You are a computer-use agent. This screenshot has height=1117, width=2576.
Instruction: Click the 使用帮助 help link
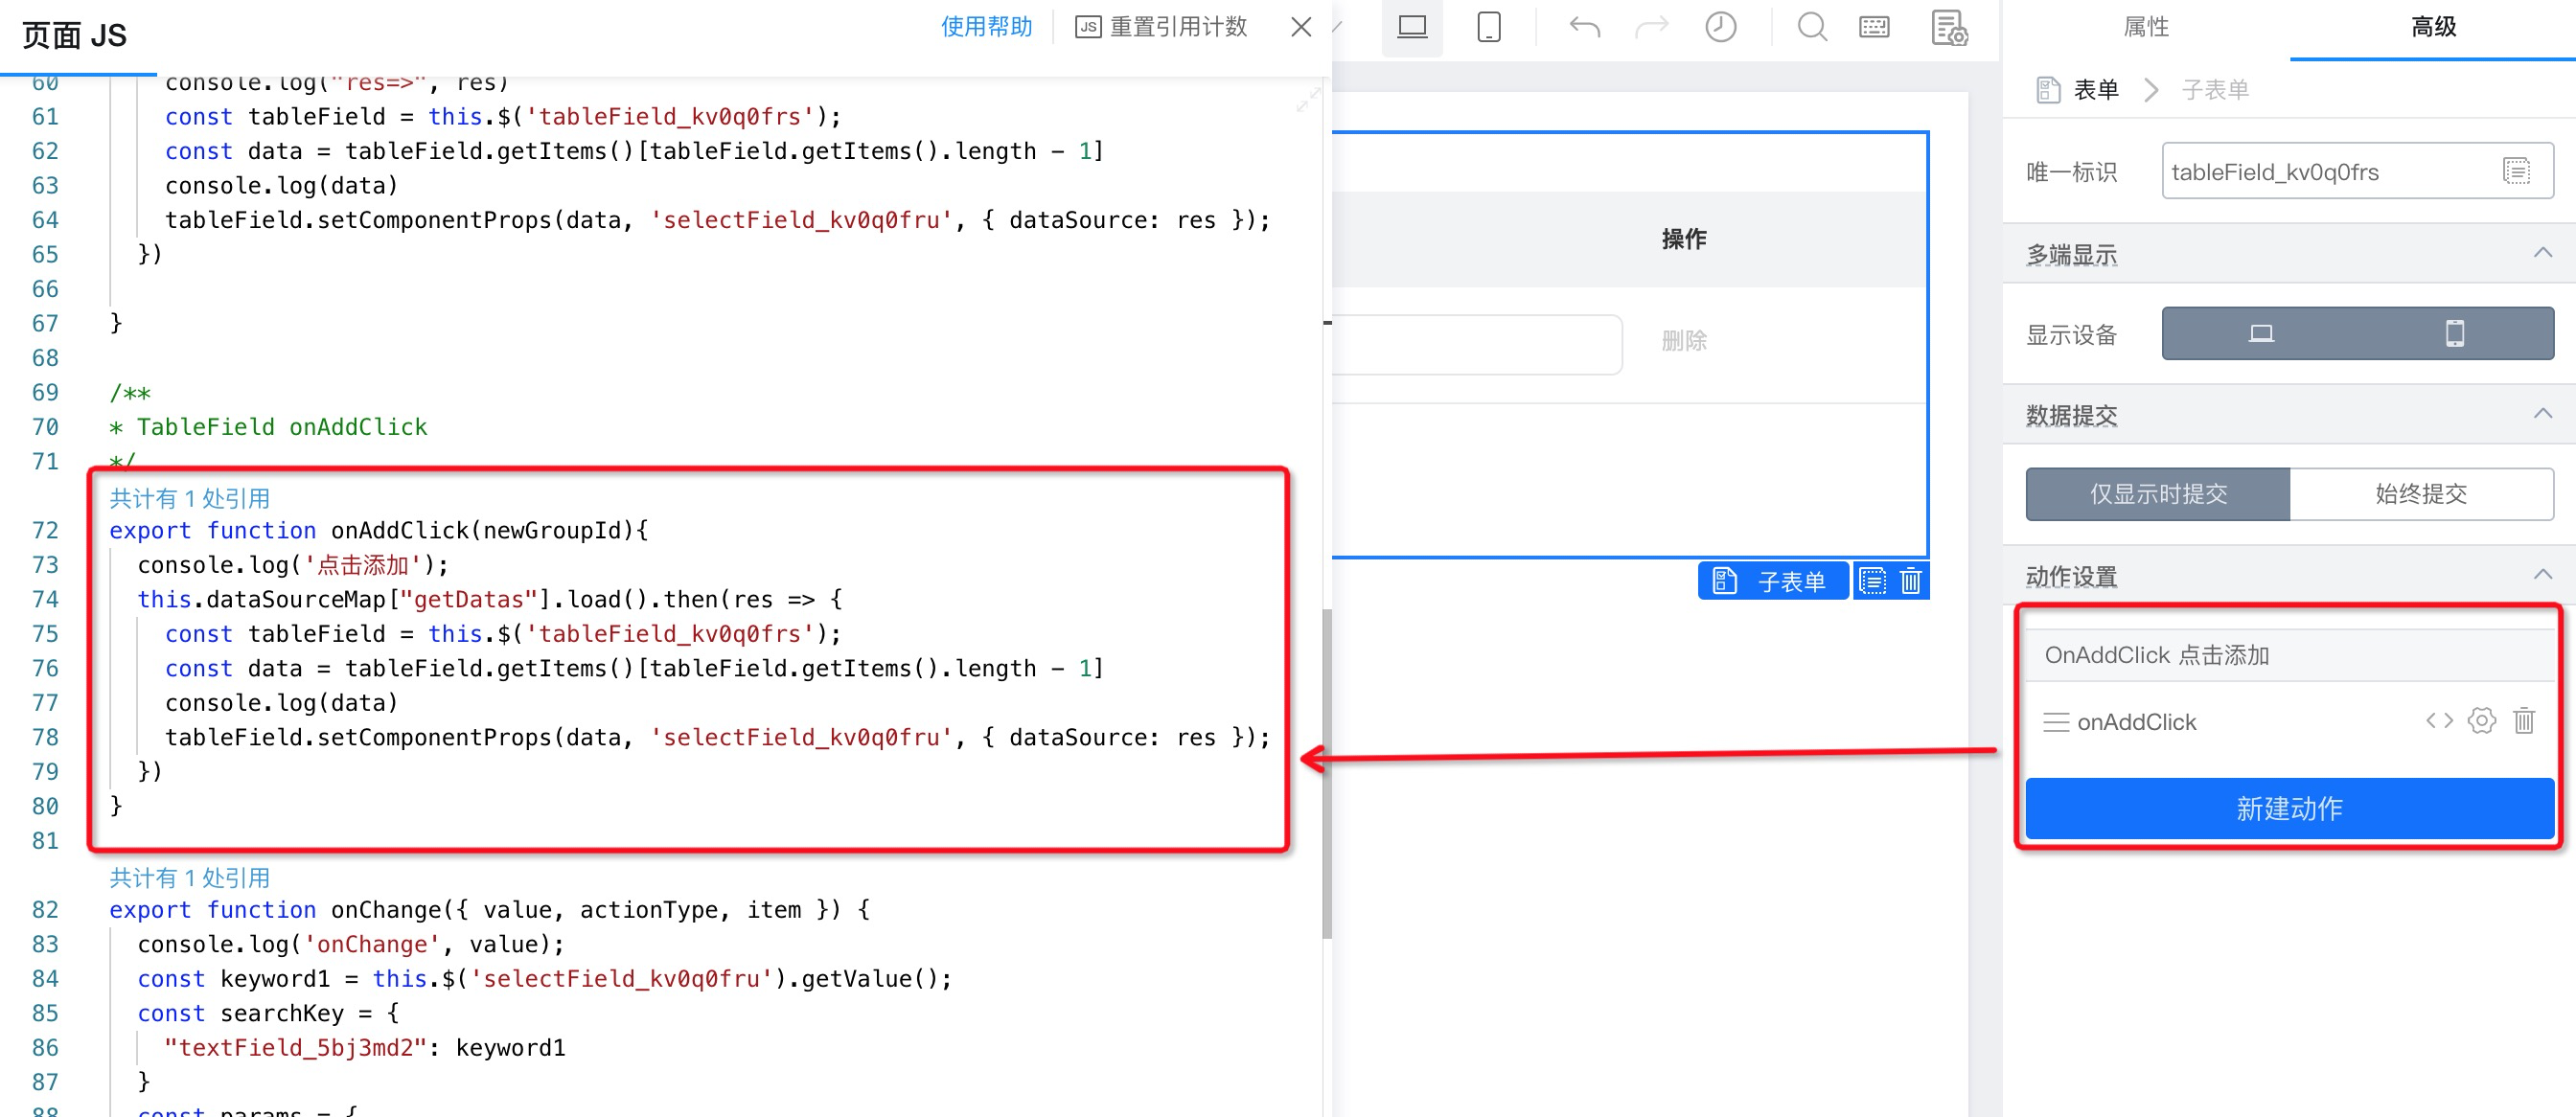click(x=985, y=27)
